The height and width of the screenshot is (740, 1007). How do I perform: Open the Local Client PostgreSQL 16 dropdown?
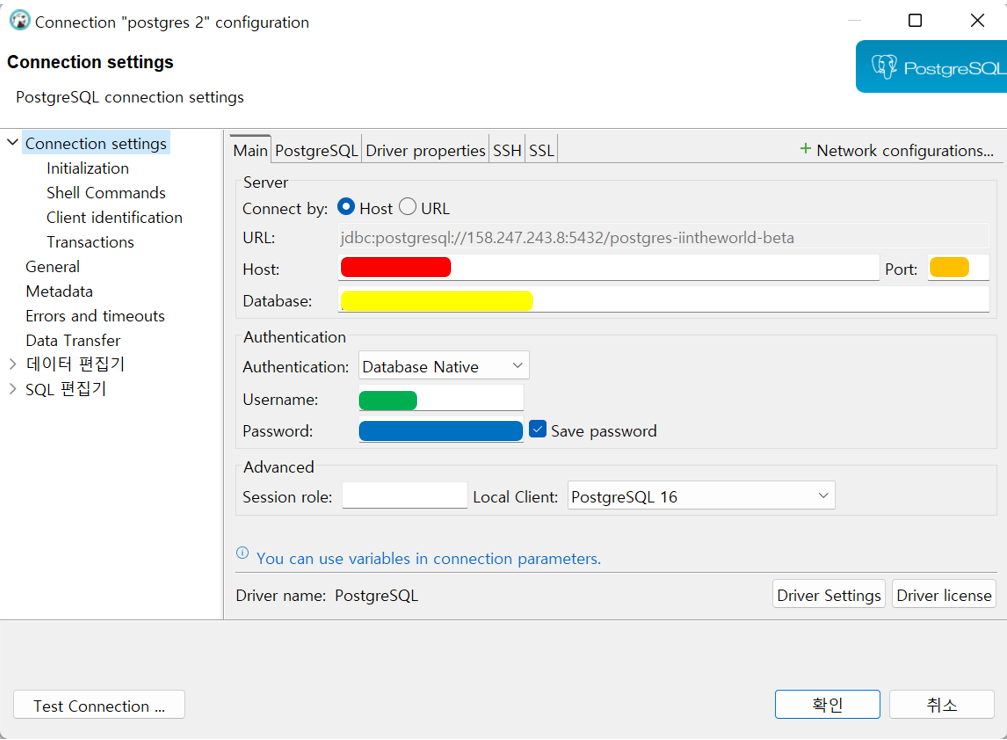tap(701, 496)
